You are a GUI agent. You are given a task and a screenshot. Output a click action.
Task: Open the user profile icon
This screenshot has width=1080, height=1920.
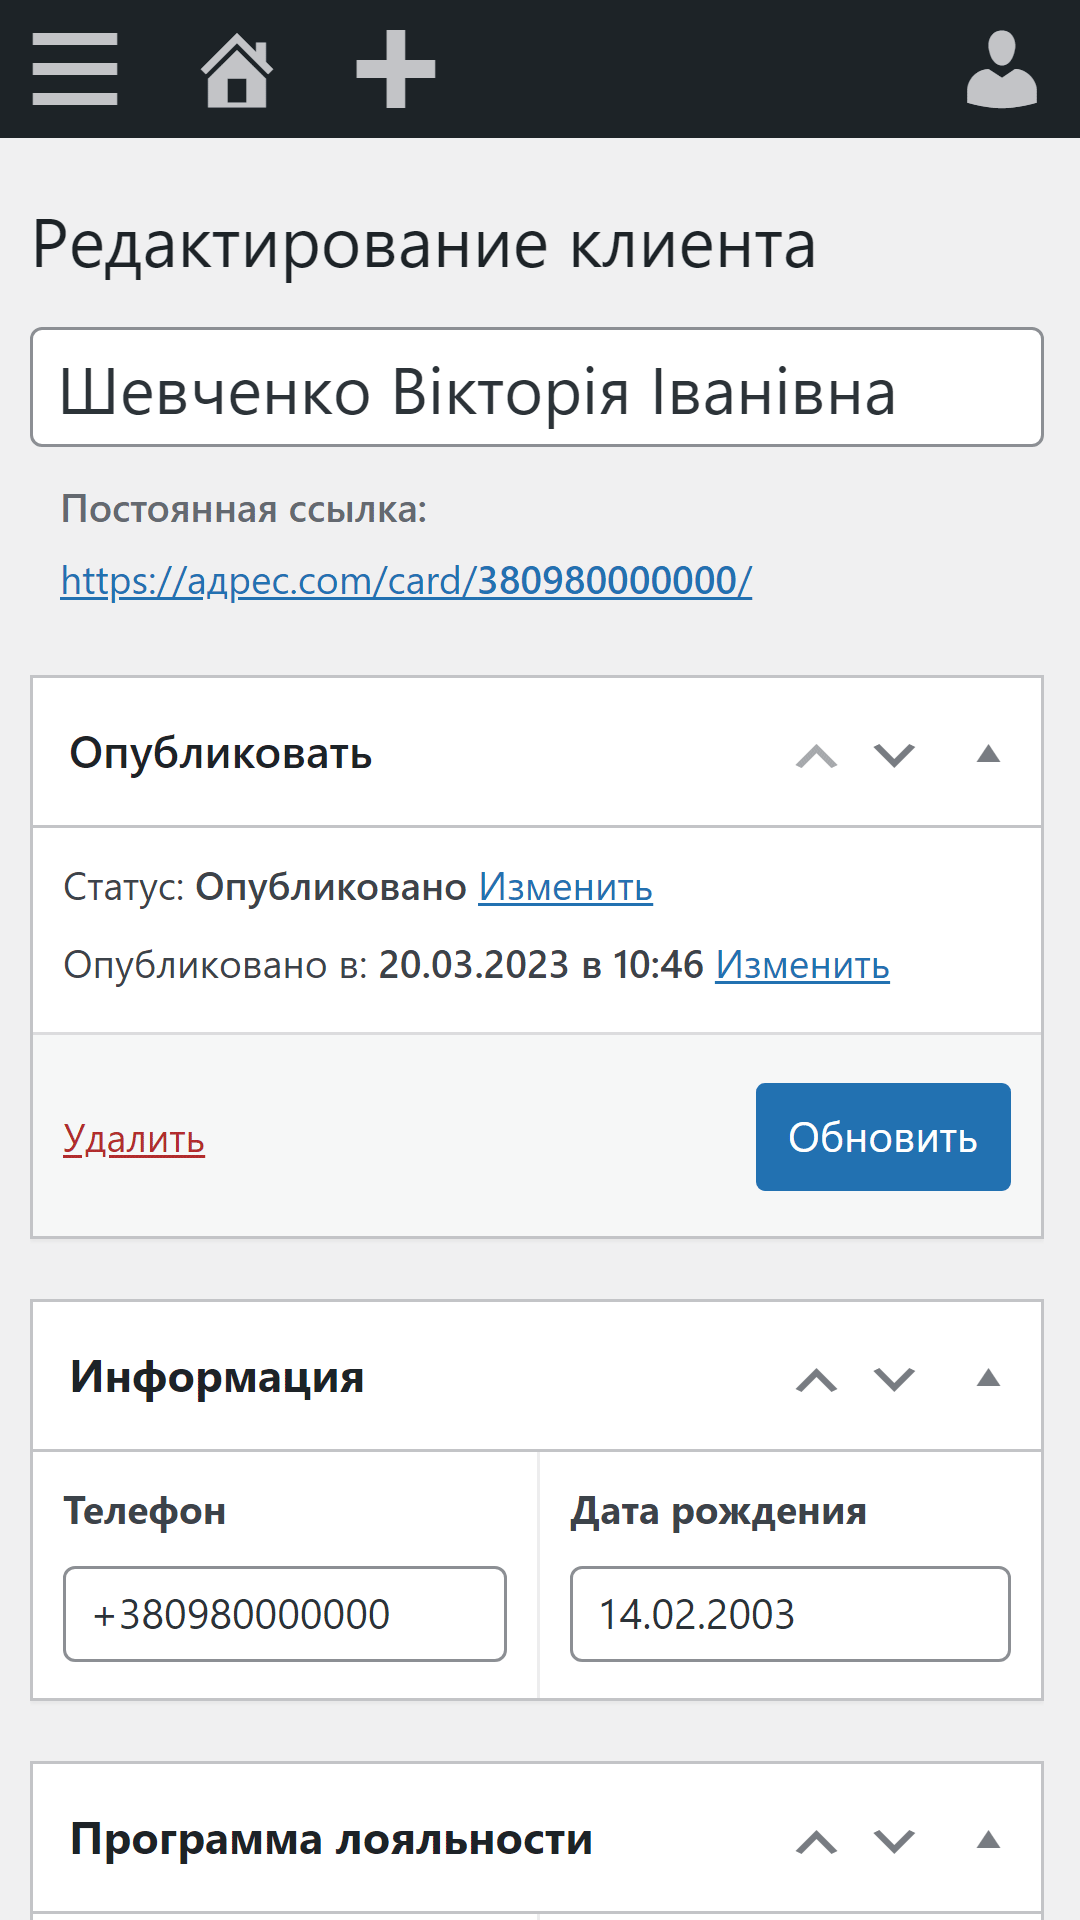[1001, 69]
